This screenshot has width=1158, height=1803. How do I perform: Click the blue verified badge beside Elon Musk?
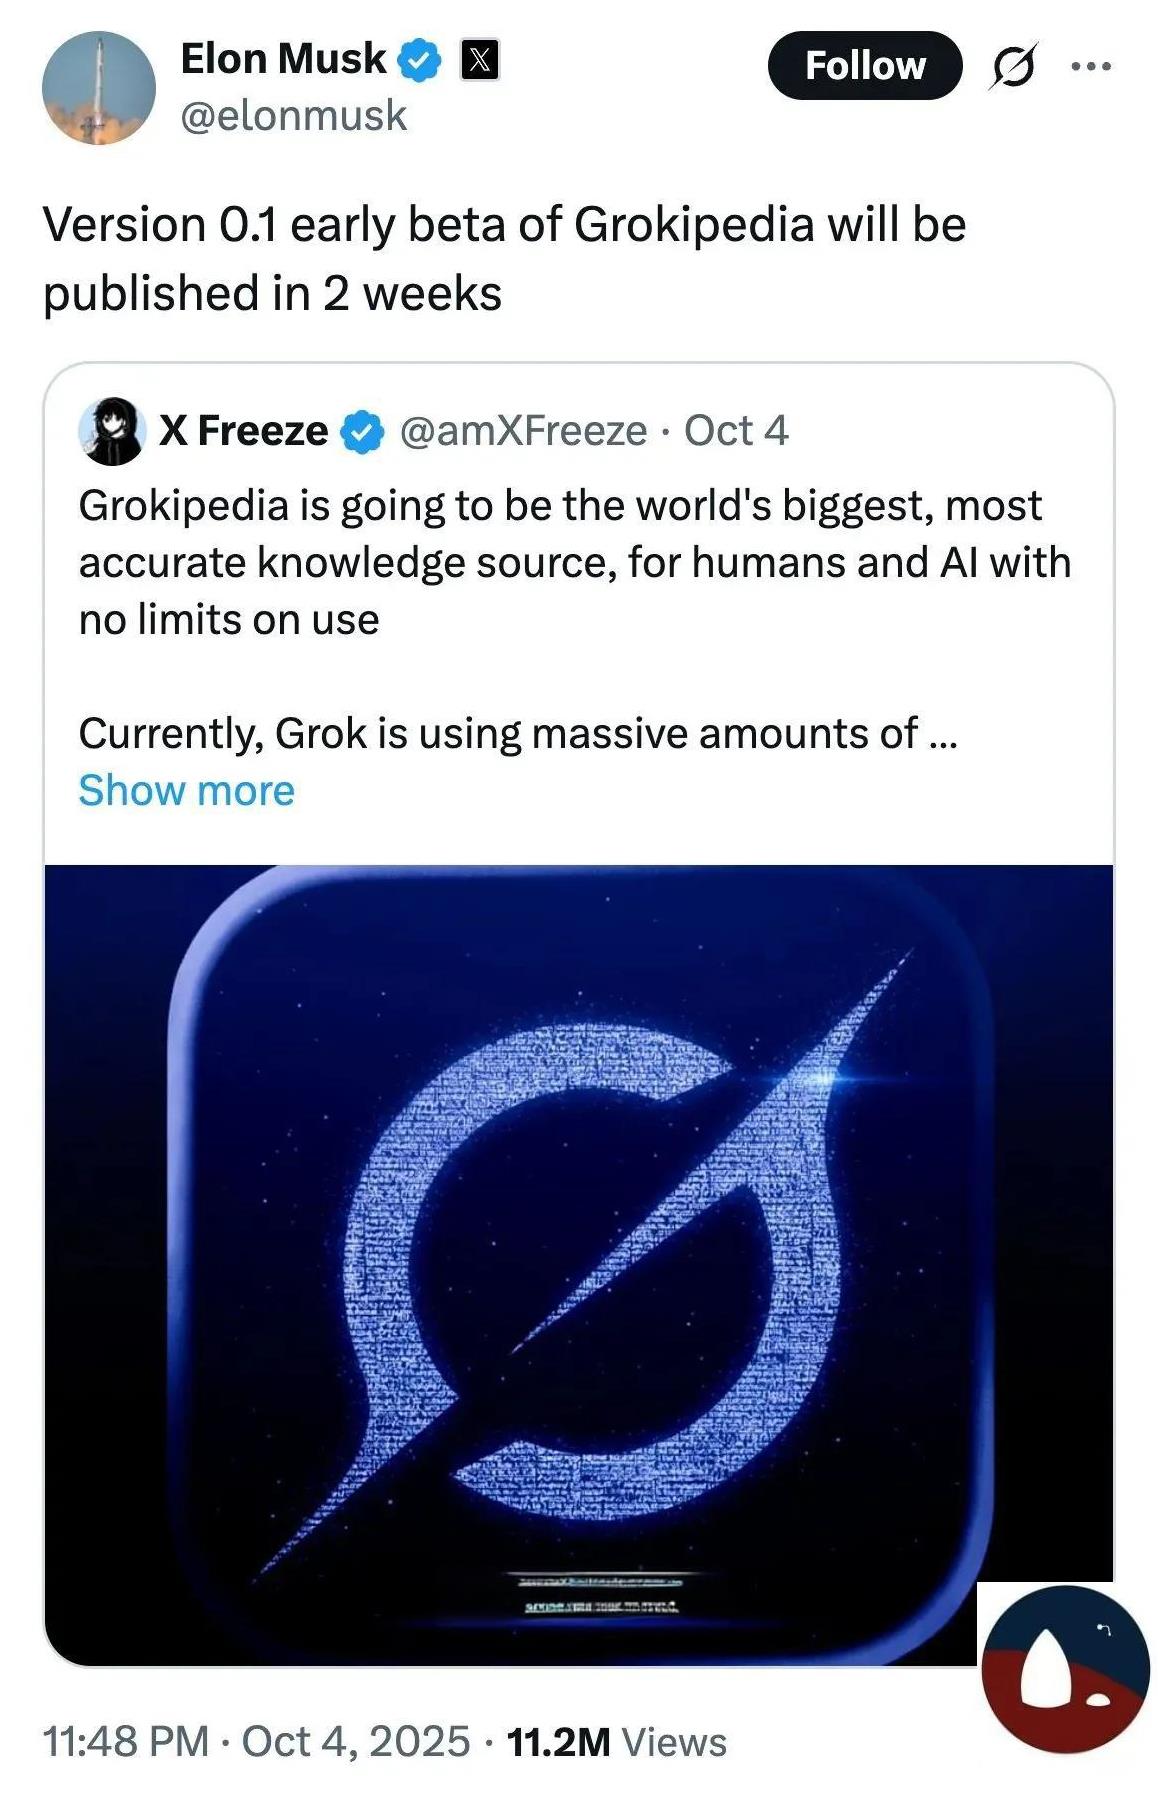pyautogui.click(x=420, y=60)
